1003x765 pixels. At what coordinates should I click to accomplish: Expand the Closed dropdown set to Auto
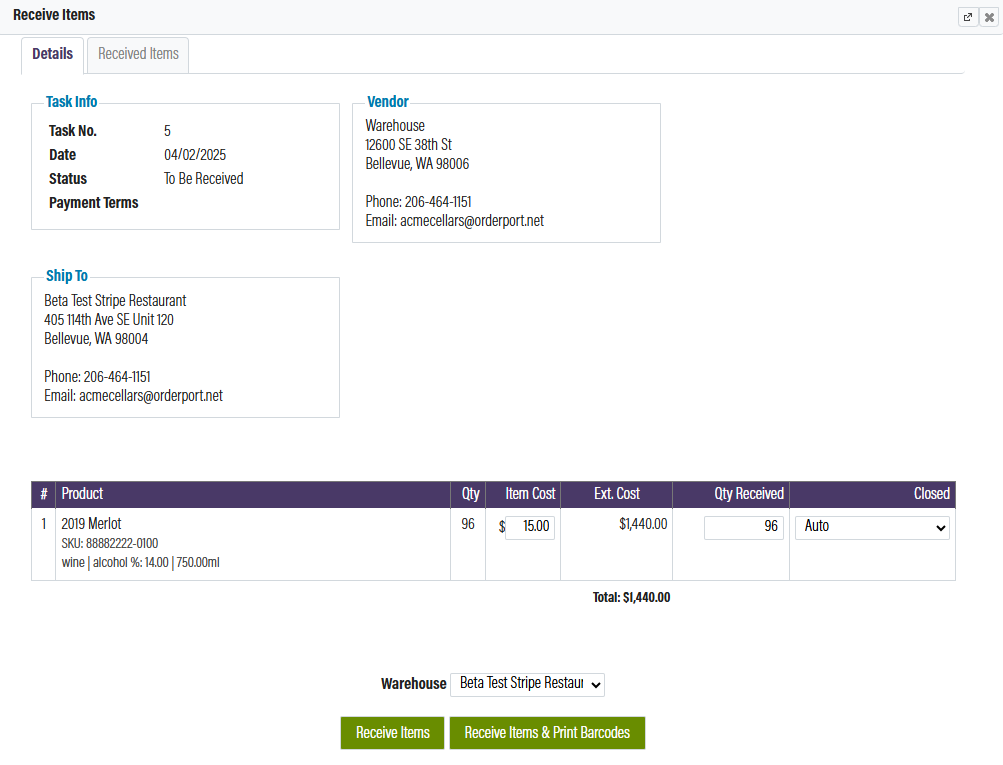[871, 527]
